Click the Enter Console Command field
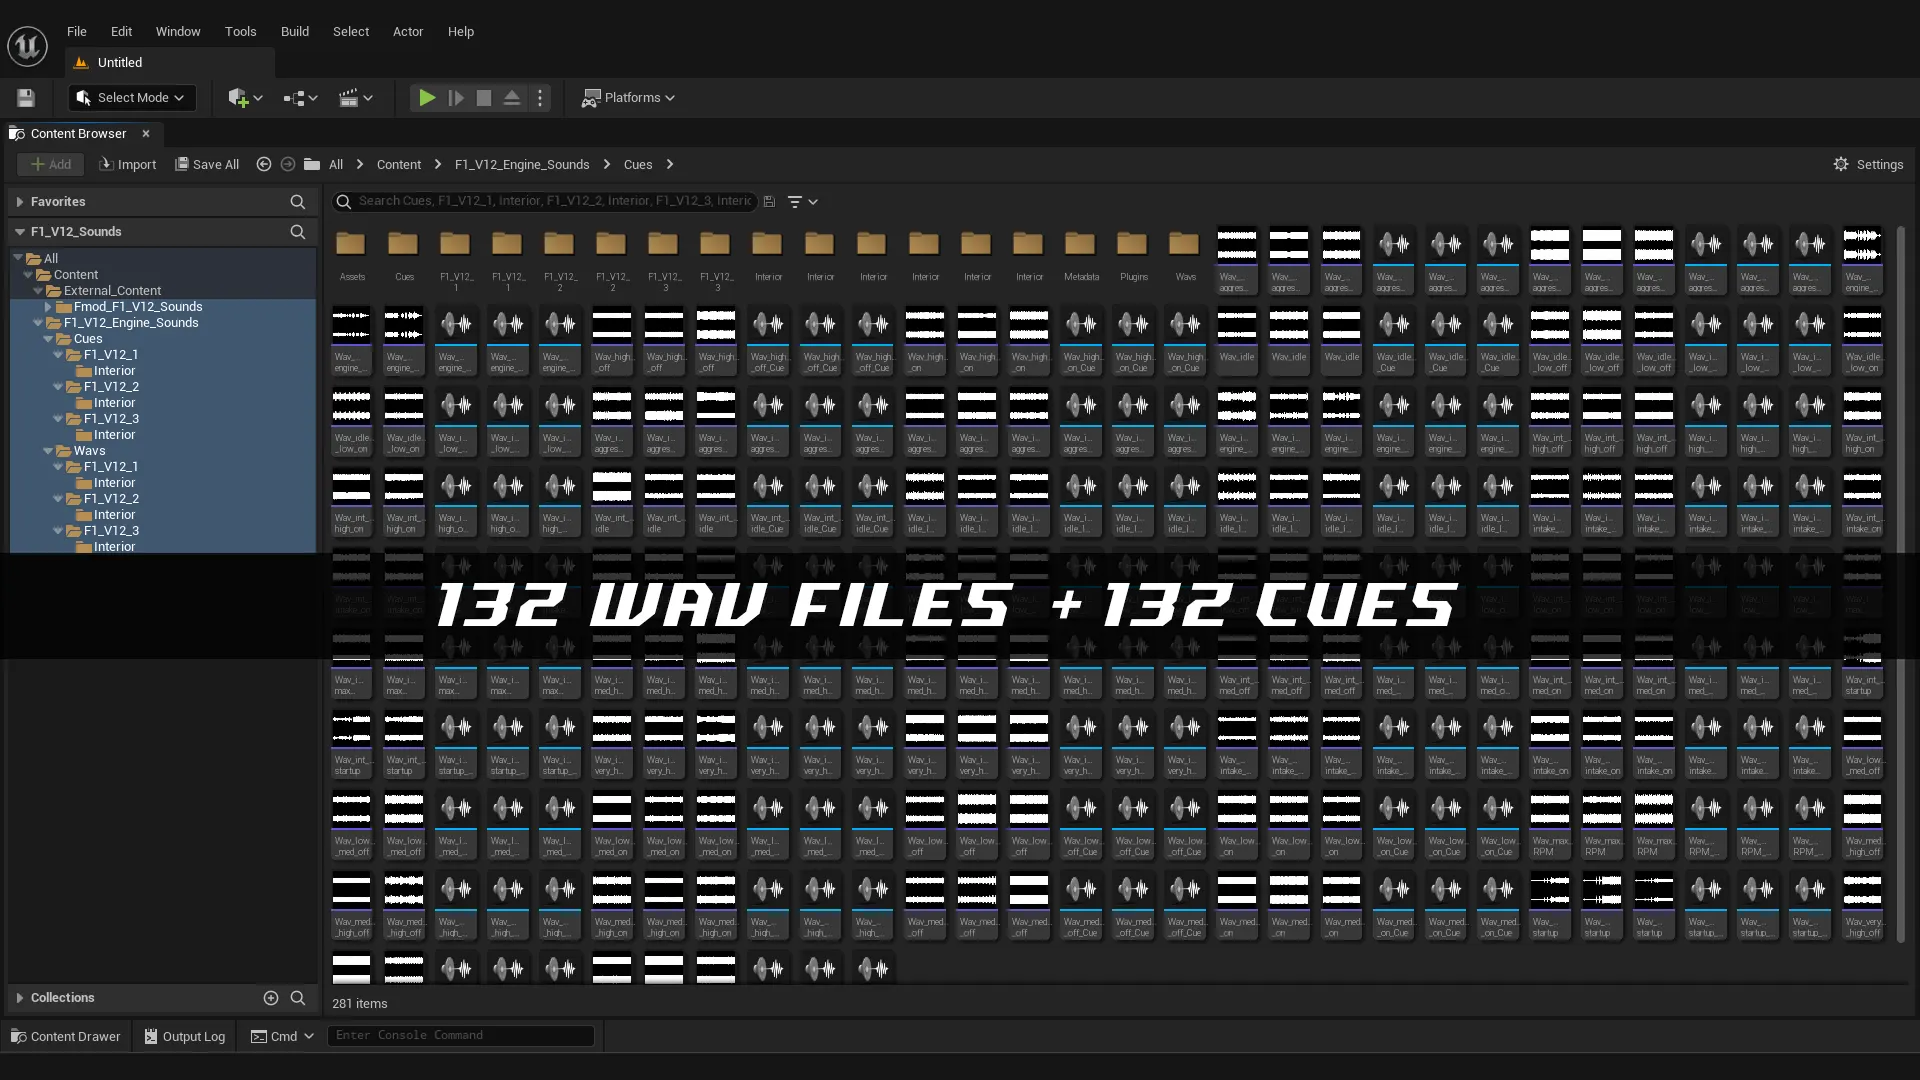 coord(461,1036)
